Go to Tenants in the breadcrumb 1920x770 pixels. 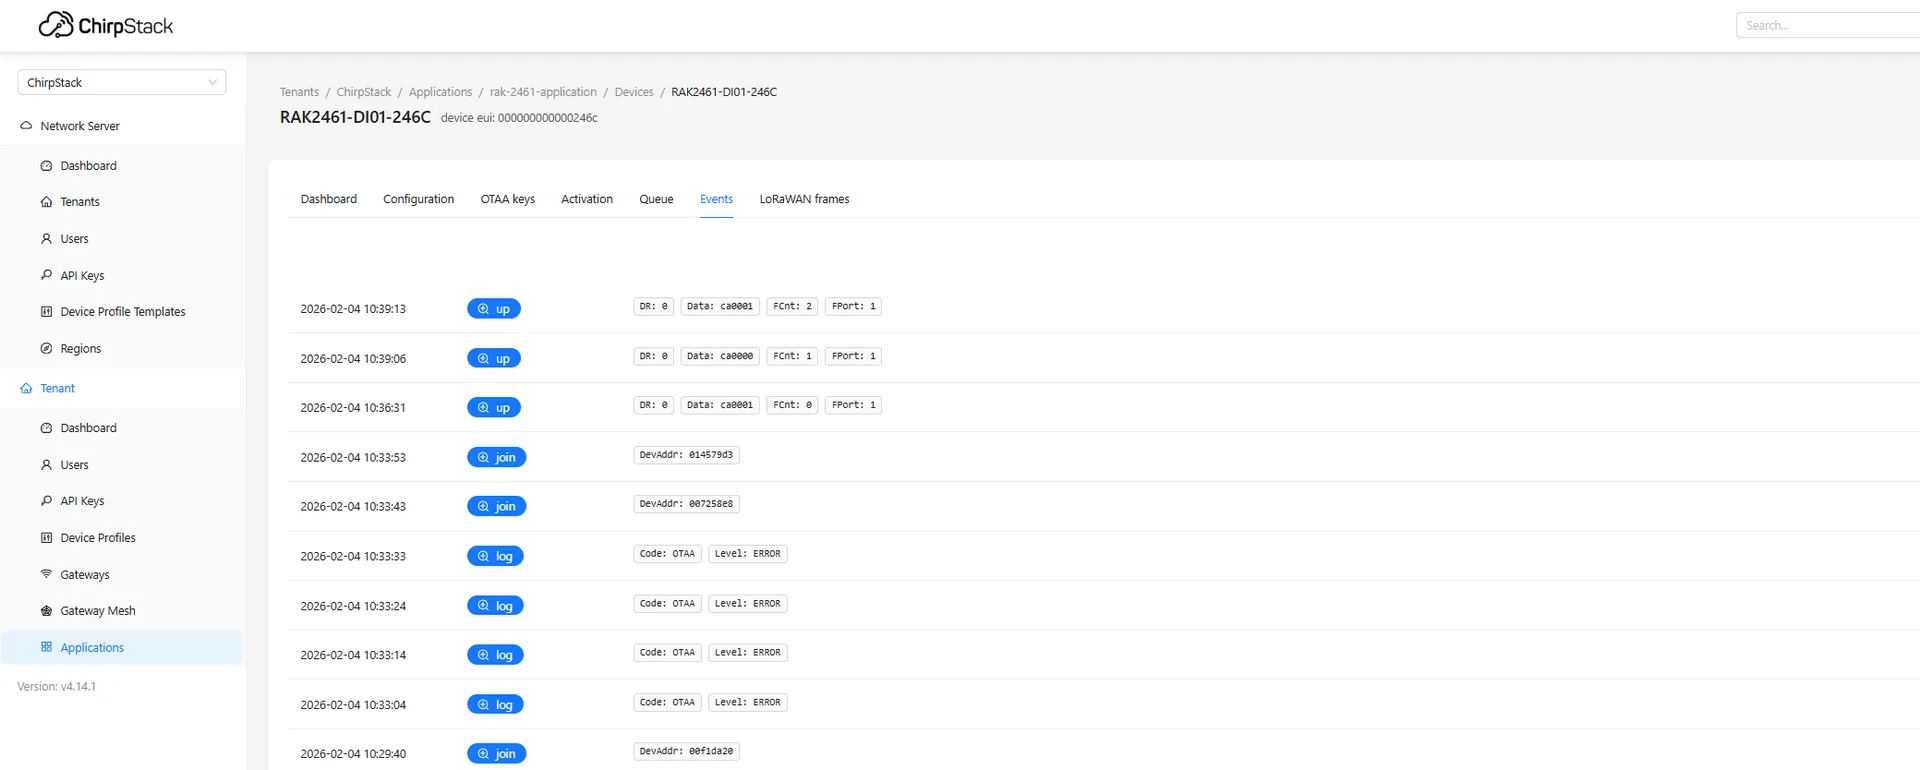pyautogui.click(x=299, y=92)
